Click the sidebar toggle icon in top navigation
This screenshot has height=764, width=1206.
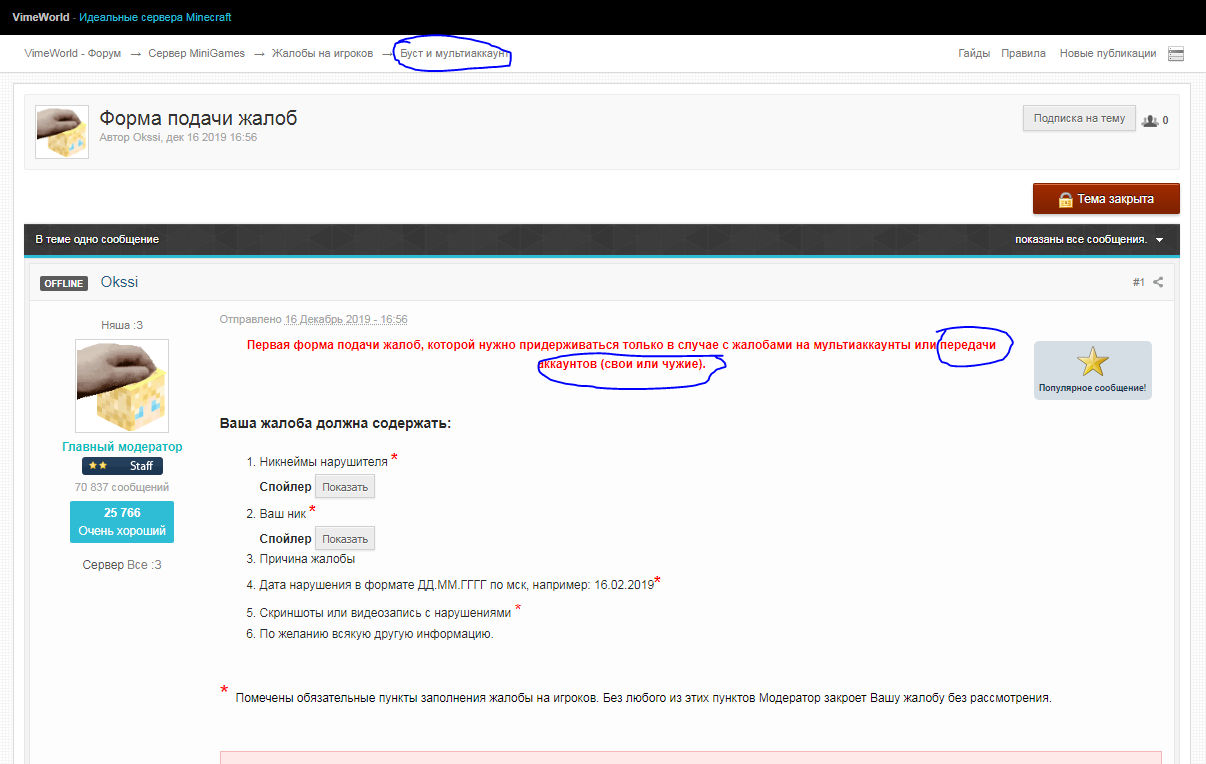point(1176,54)
